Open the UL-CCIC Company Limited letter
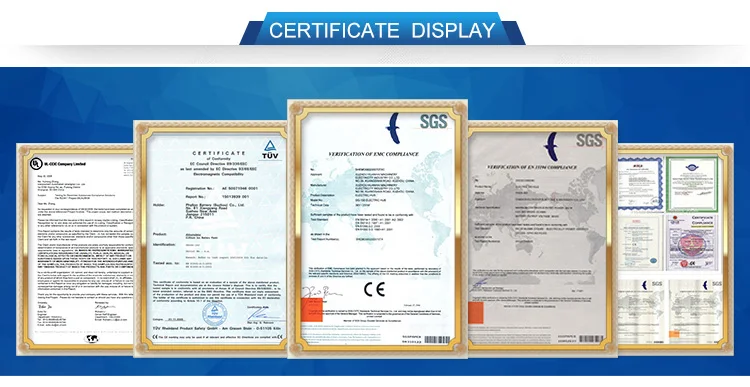The image size is (750, 387). click(76, 250)
